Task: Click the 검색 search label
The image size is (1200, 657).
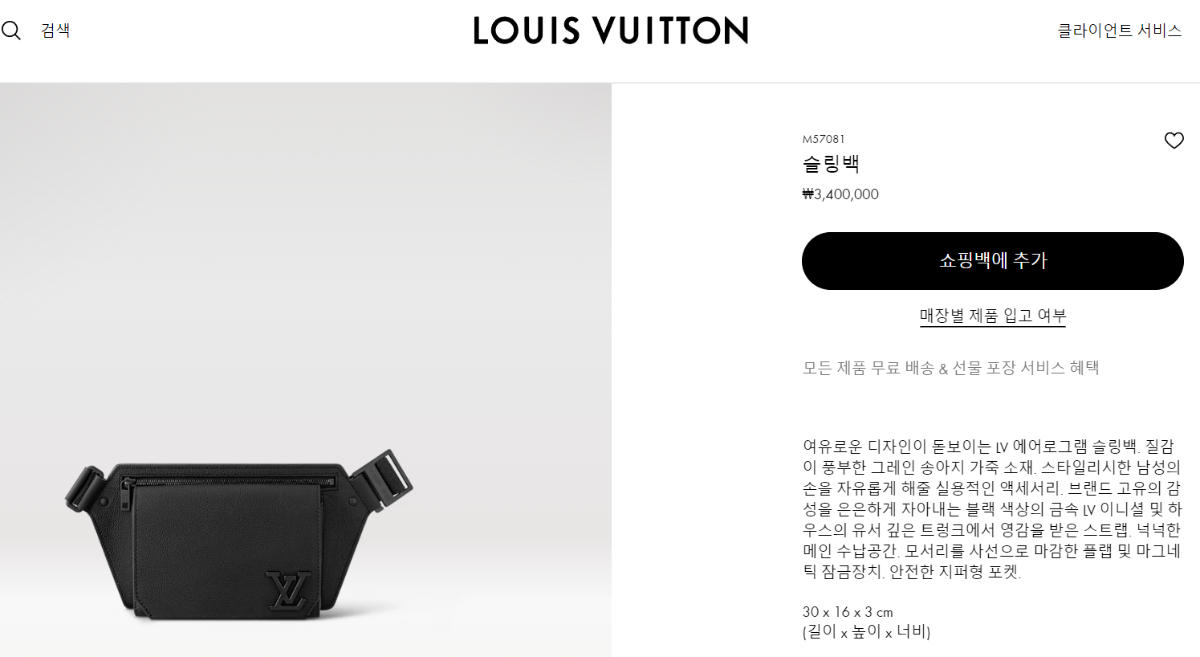Action: (x=55, y=30)
